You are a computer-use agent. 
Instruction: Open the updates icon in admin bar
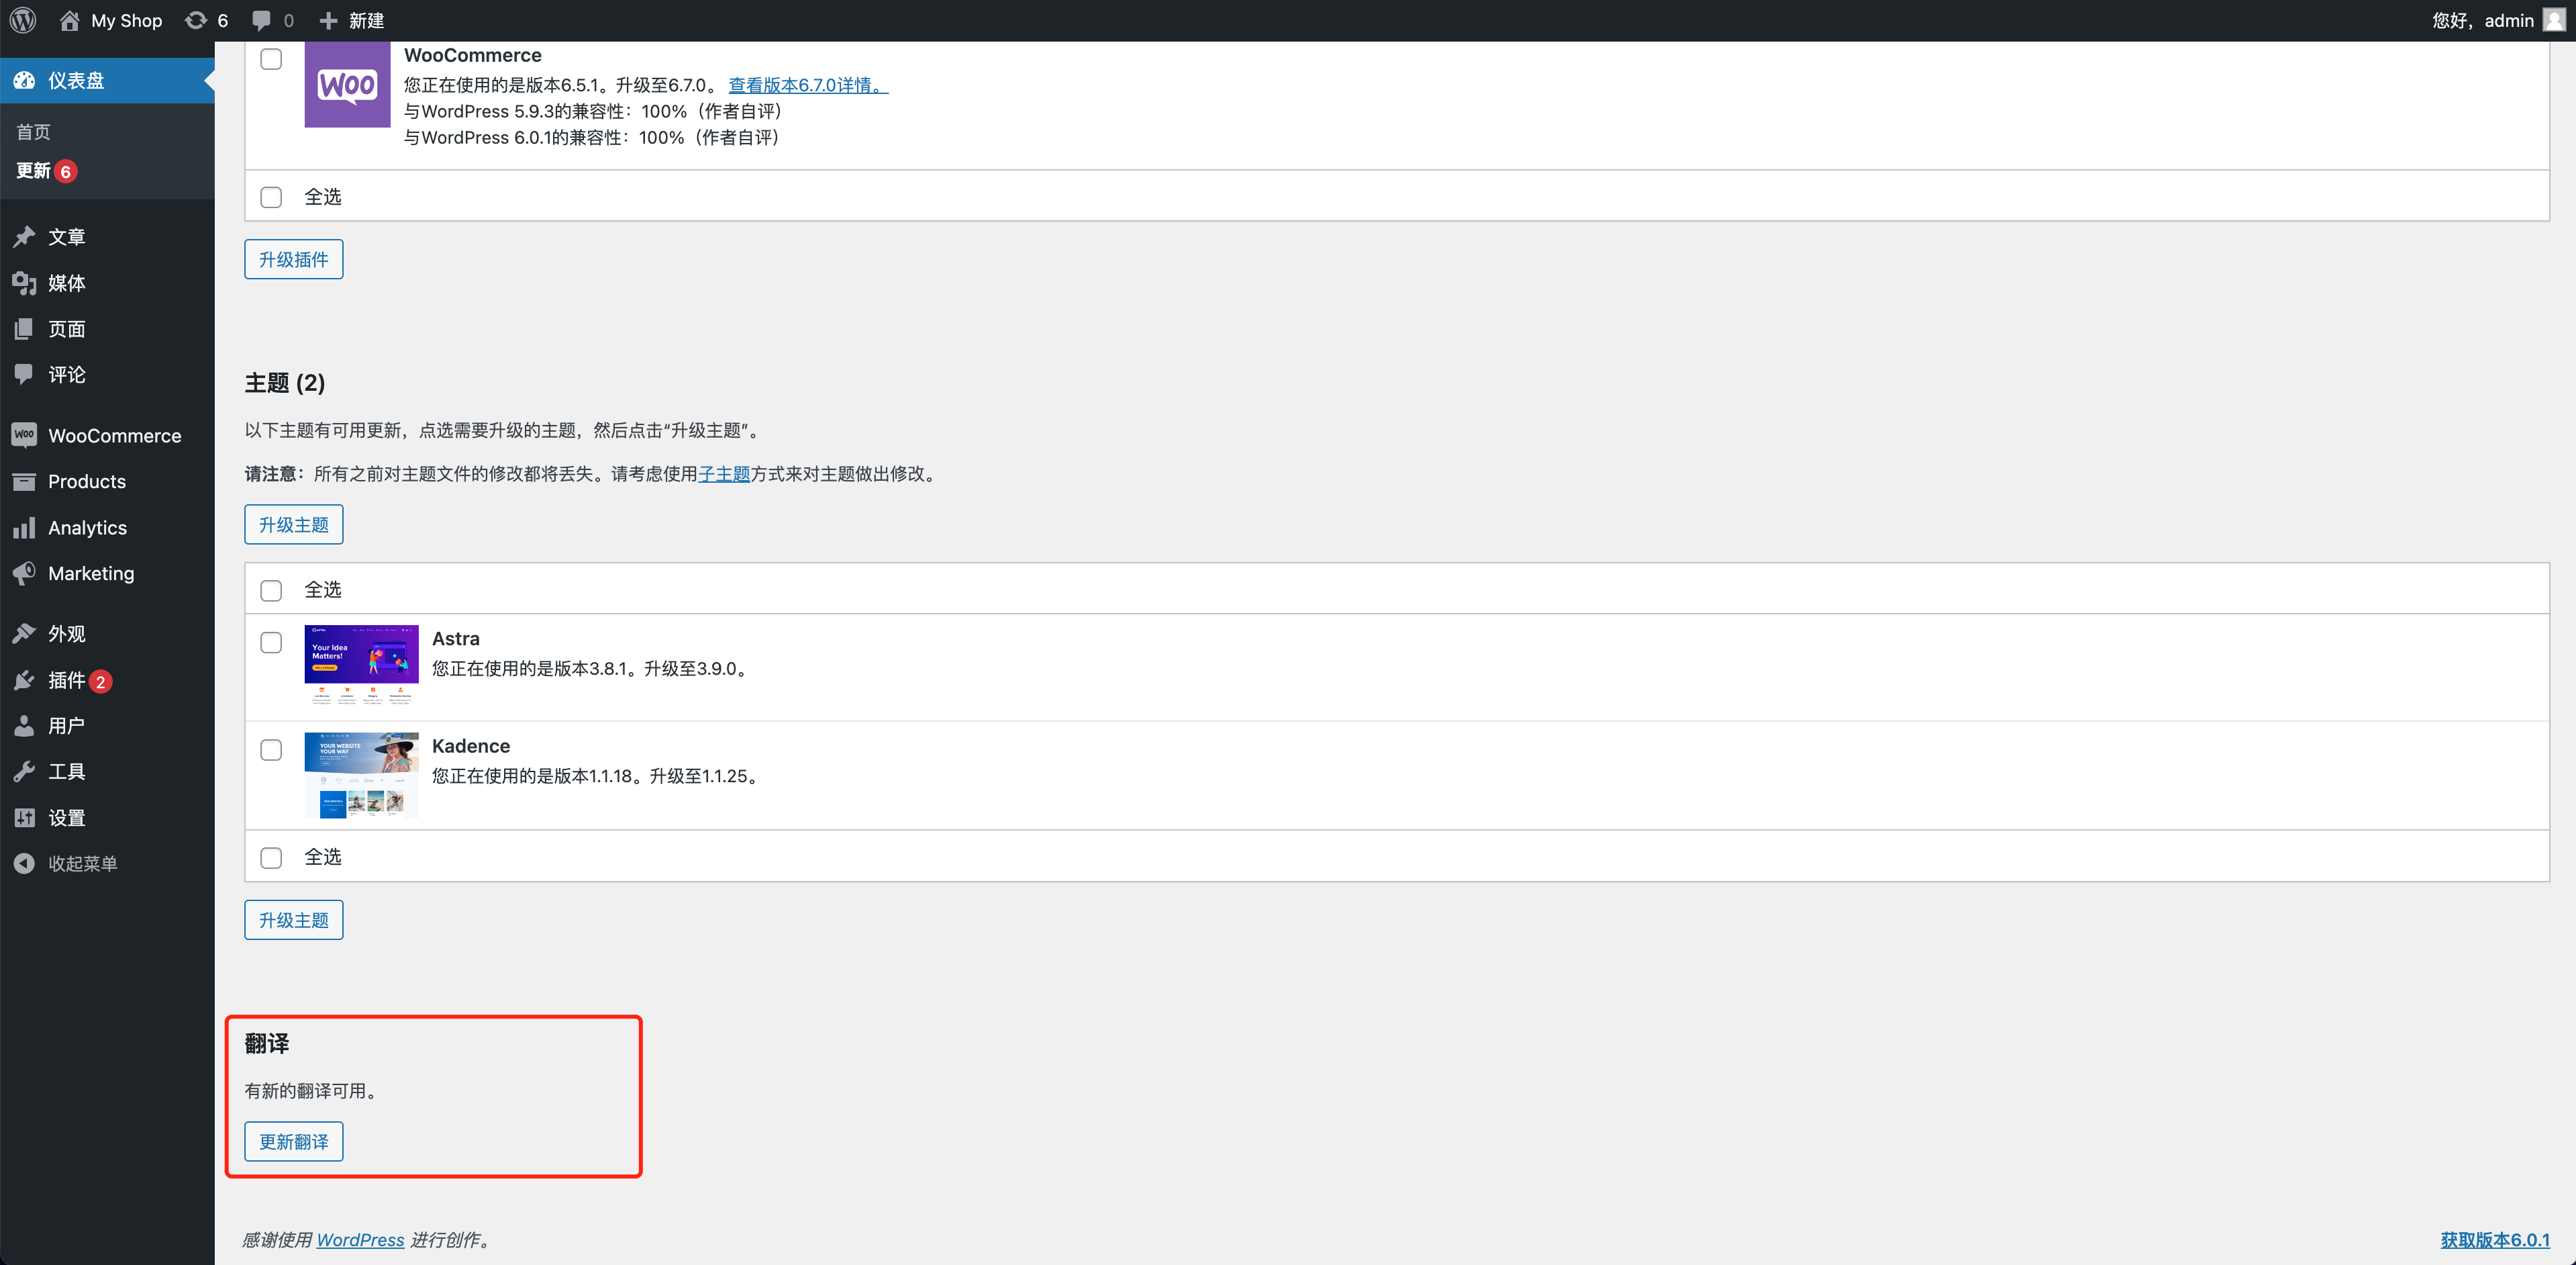(x=196, y=20)
